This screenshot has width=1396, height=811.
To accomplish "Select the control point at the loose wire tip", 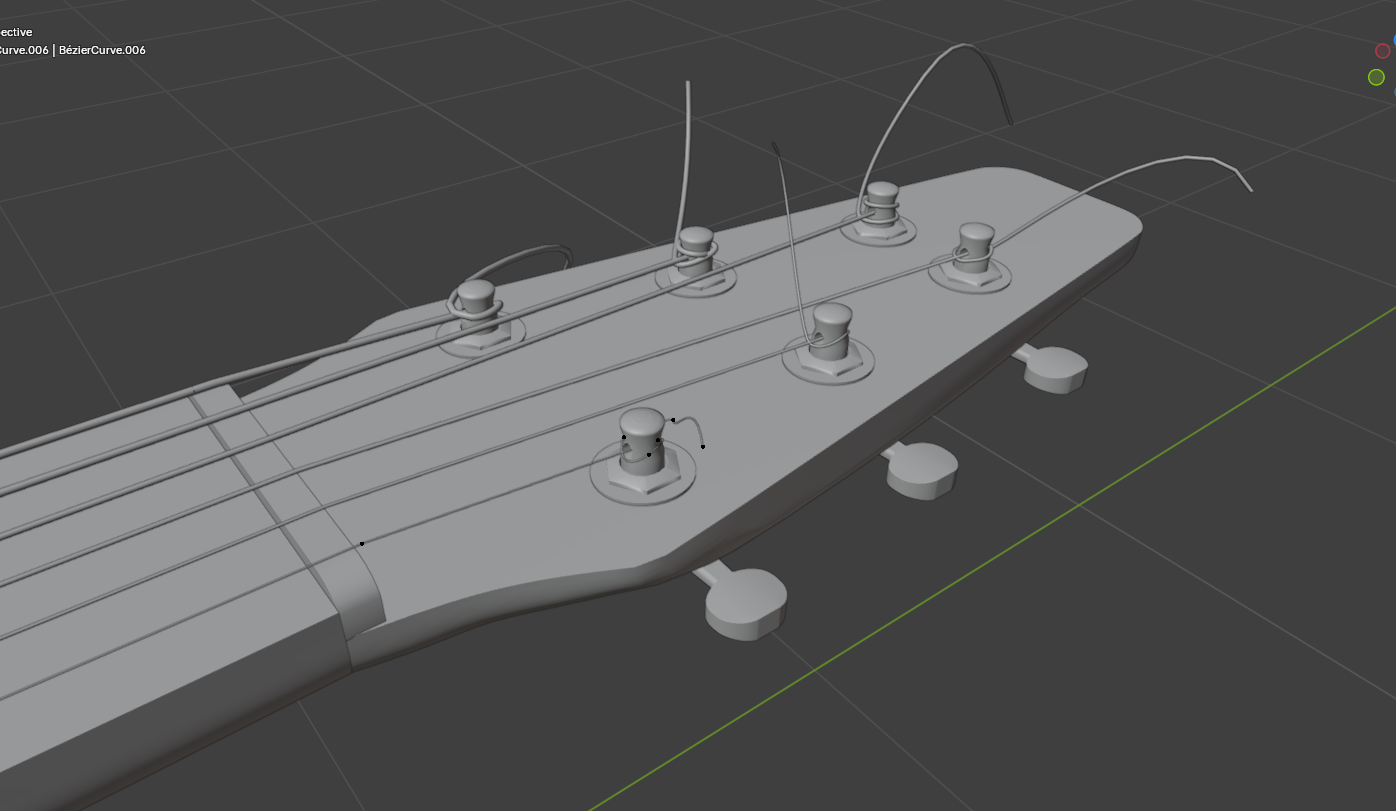I will point(703,446).
